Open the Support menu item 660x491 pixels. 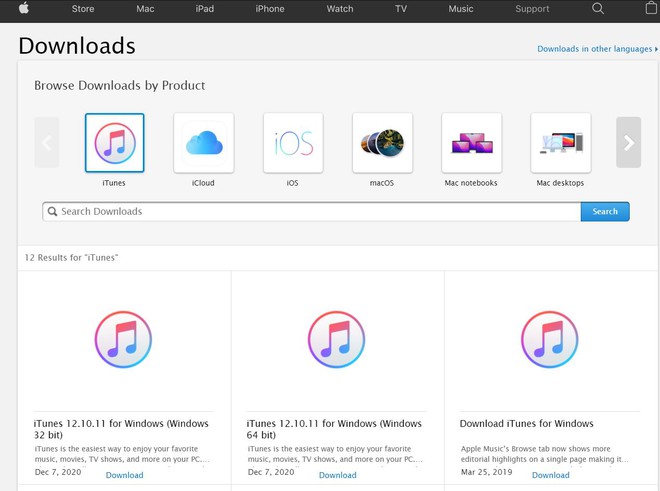[x=532, y=9]
